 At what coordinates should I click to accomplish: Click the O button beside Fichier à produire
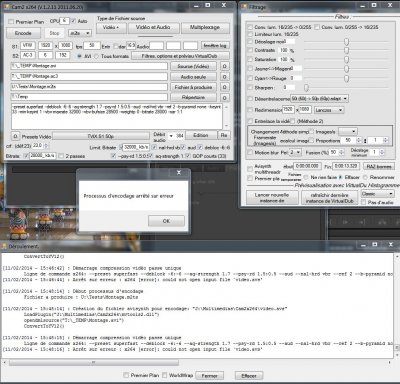coord(224,87)
